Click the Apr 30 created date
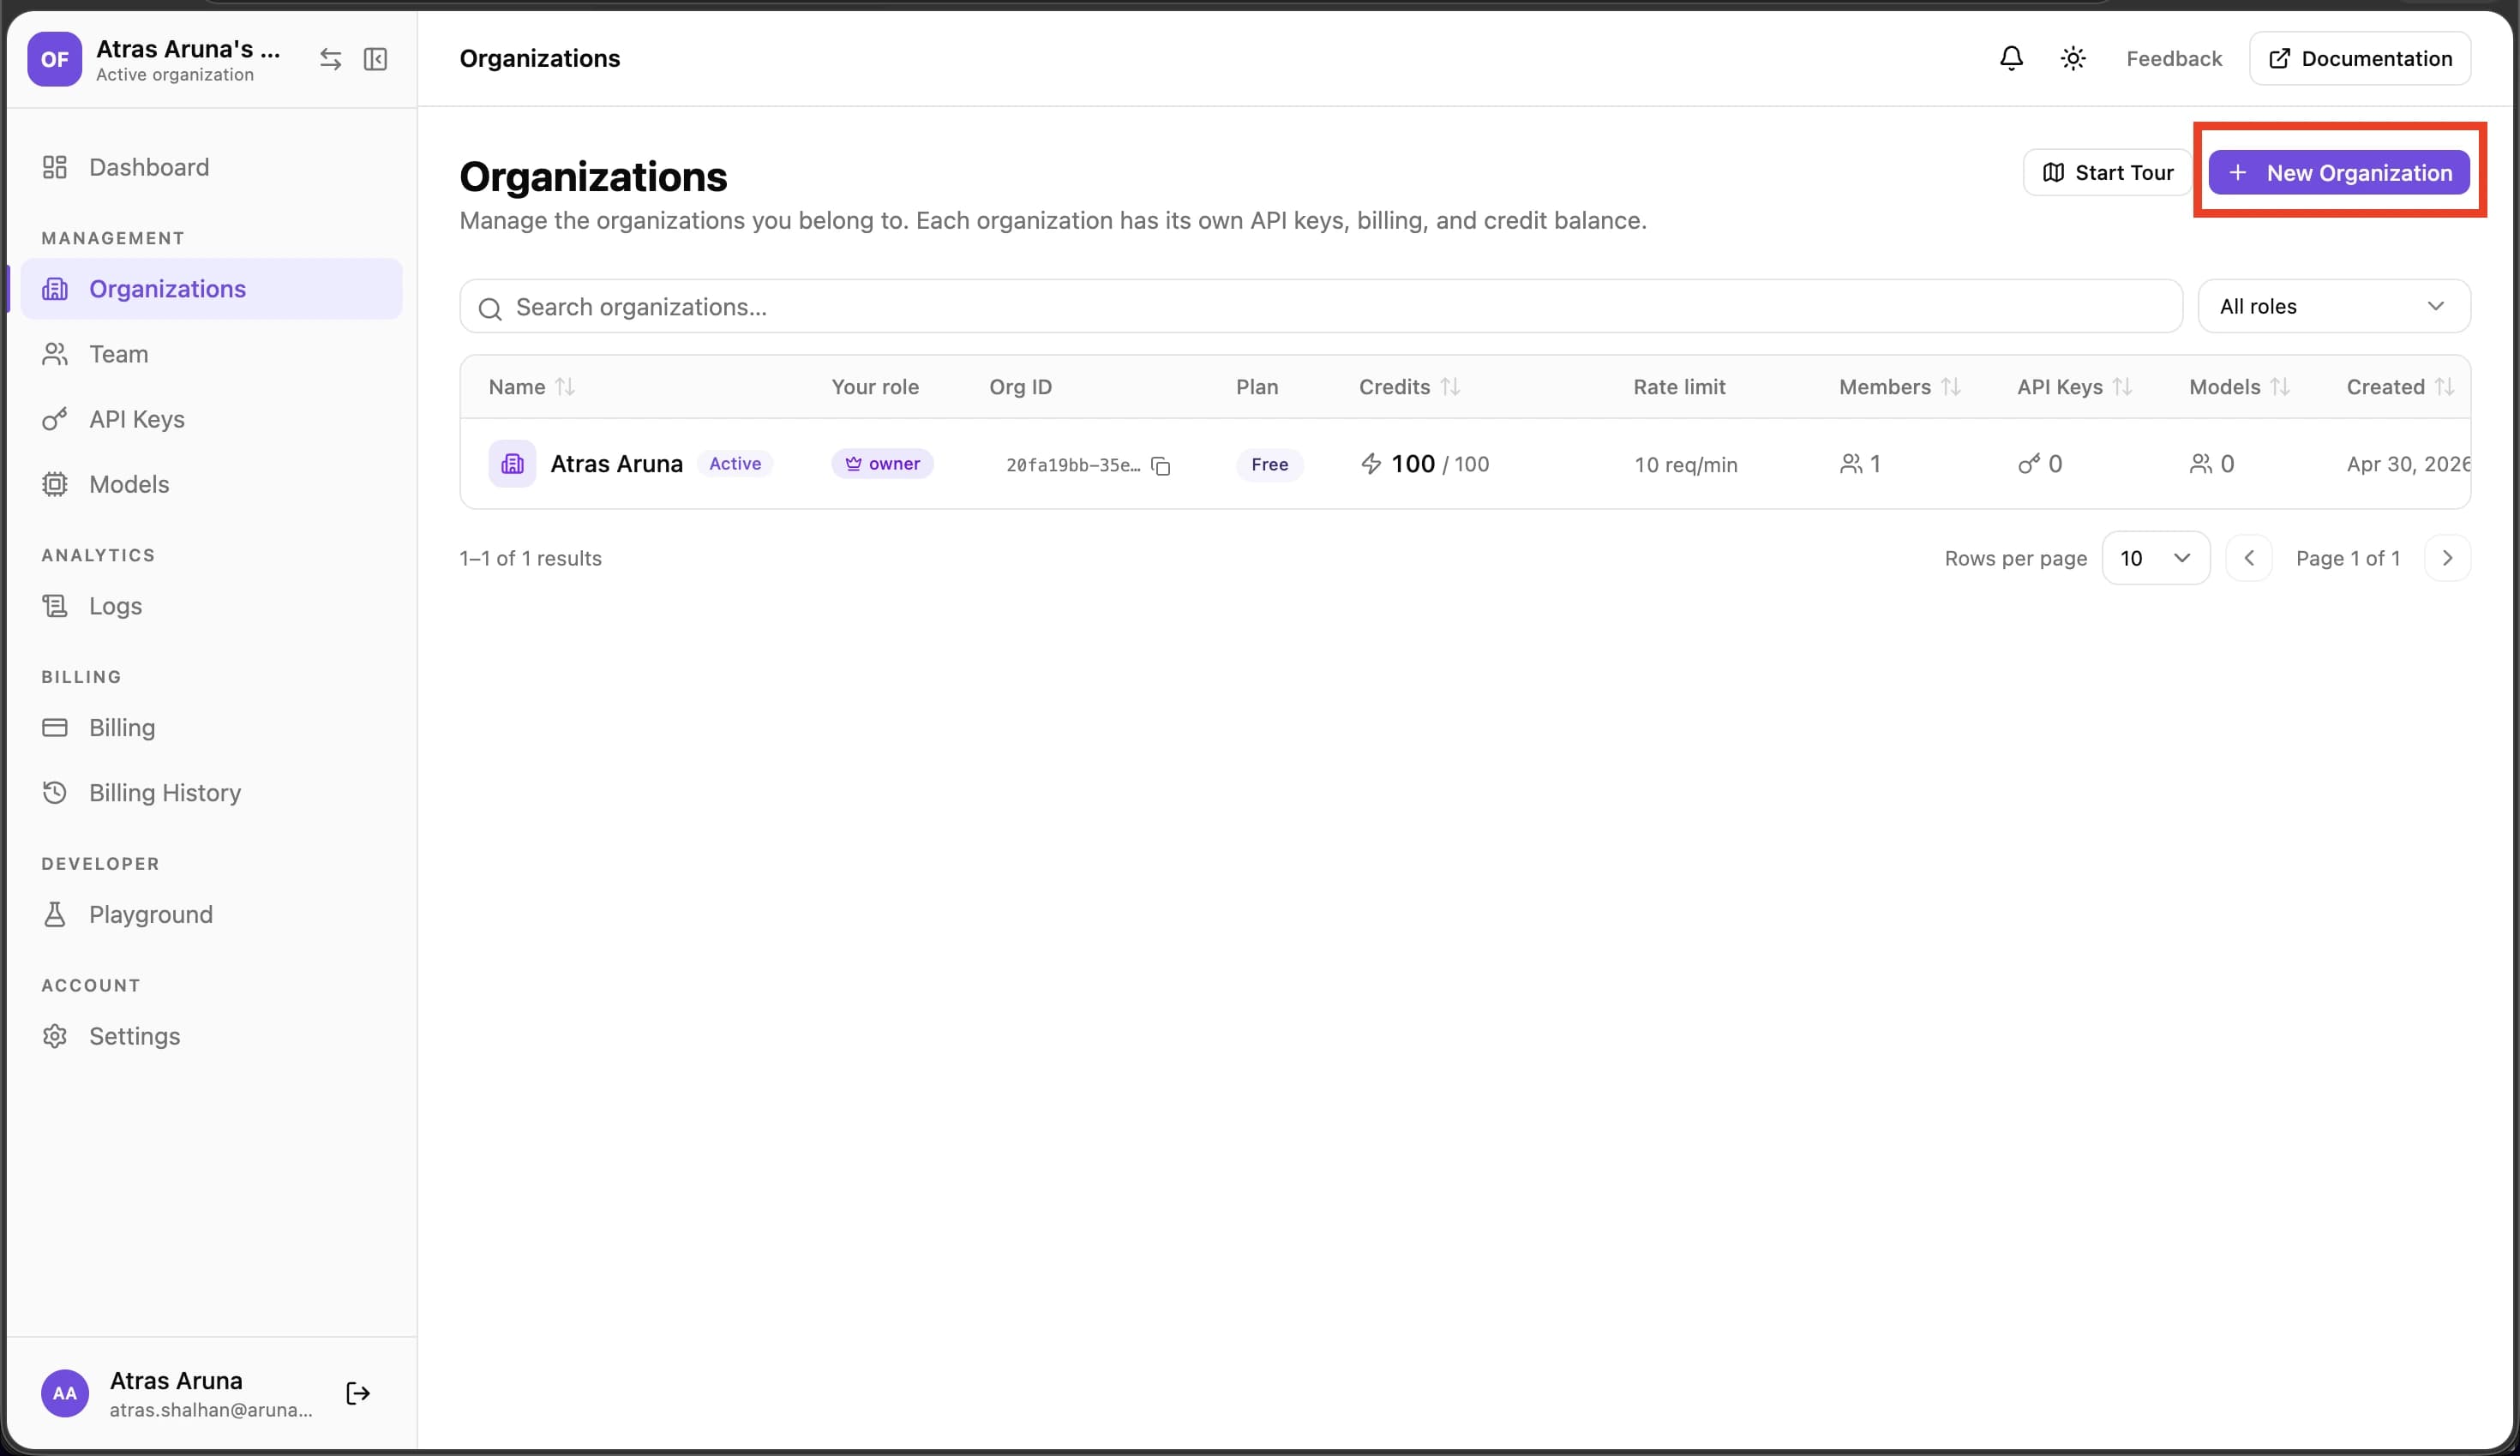Screen dimensions: 2520x1456 click(x=2408, y=464)
